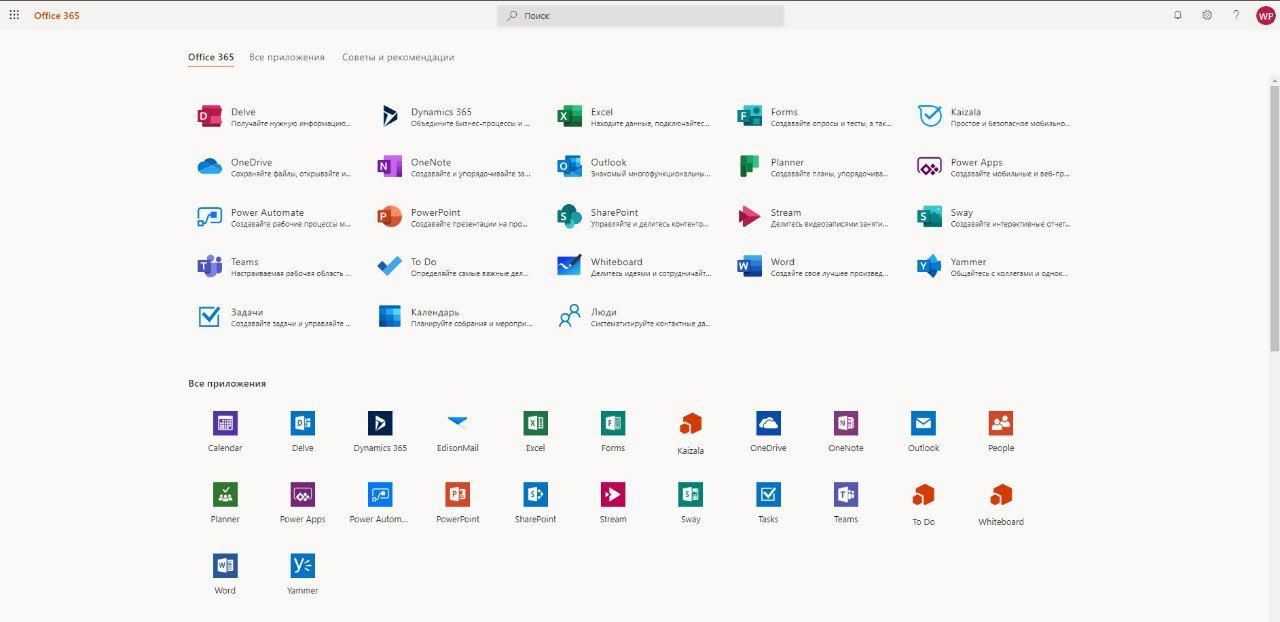The image size is (1280, 622).
Task: Open the Power Apps tile
Action: point(995,167)
